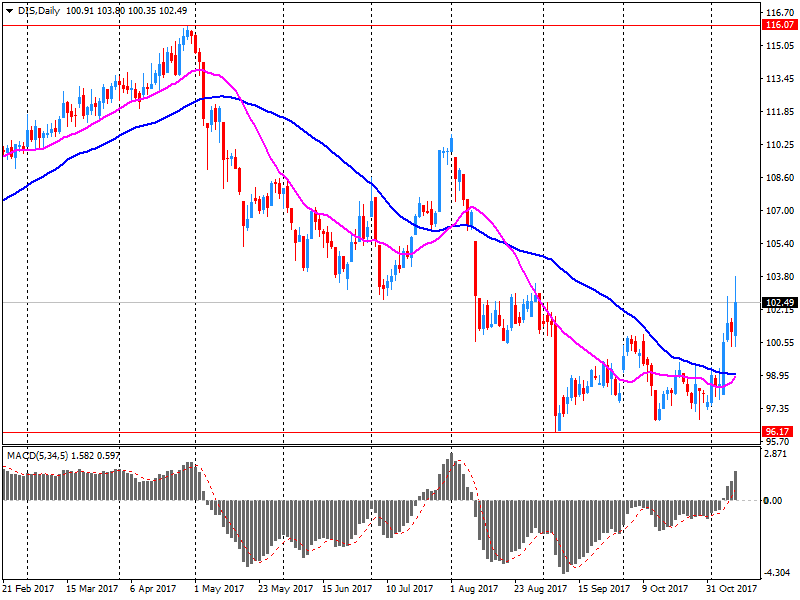Click the 97.35 price axis value
Screen dimensions: 800x600
pos(780,409)
